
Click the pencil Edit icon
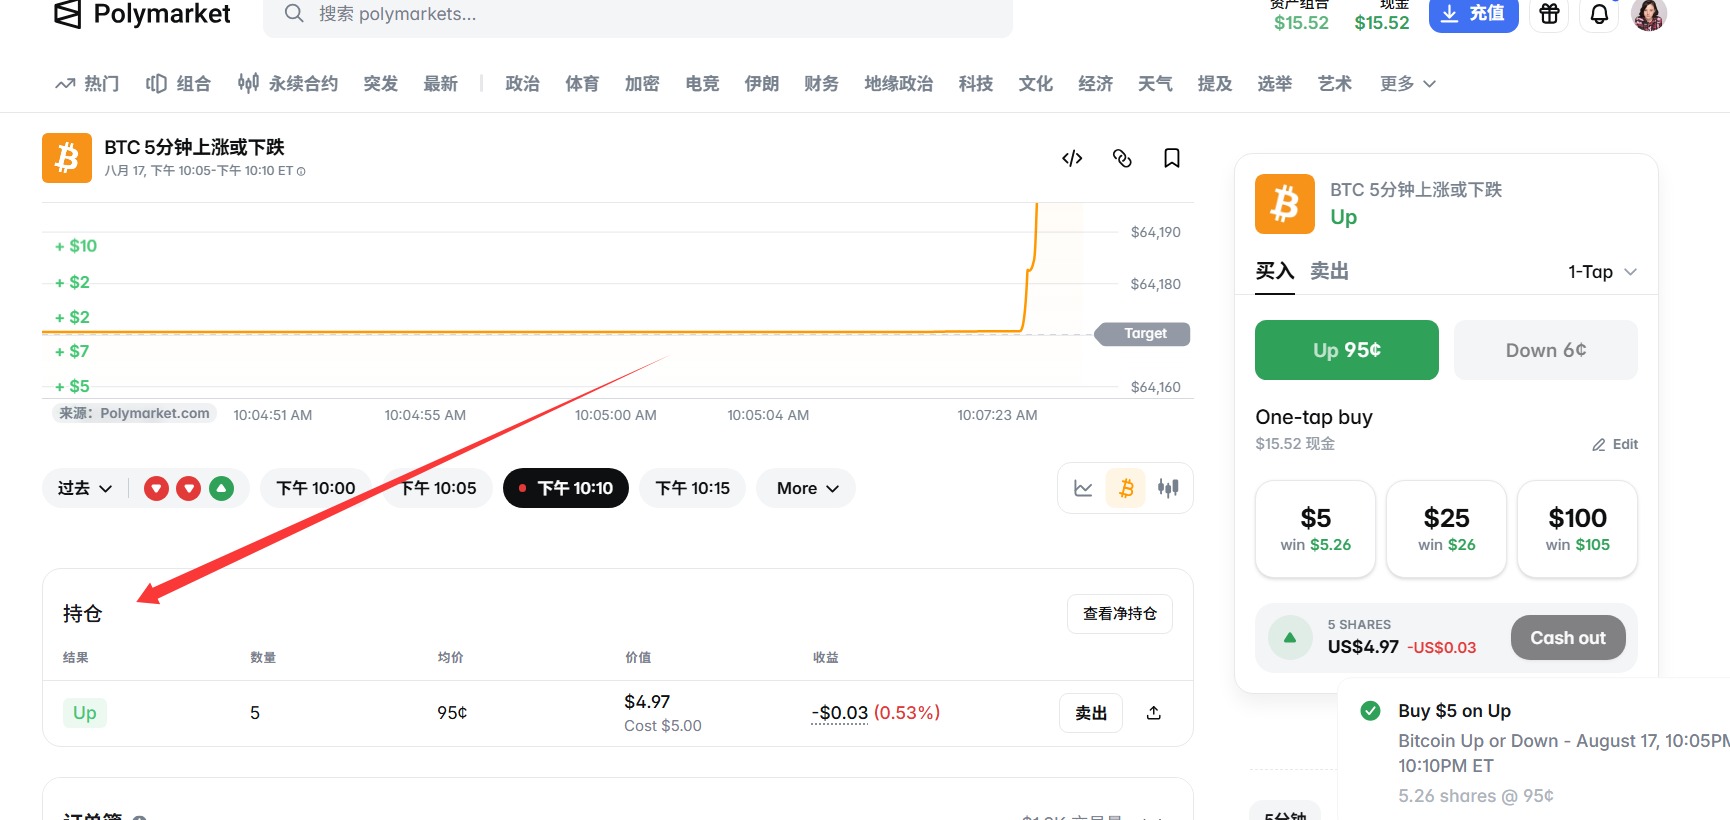(1599, 444)
